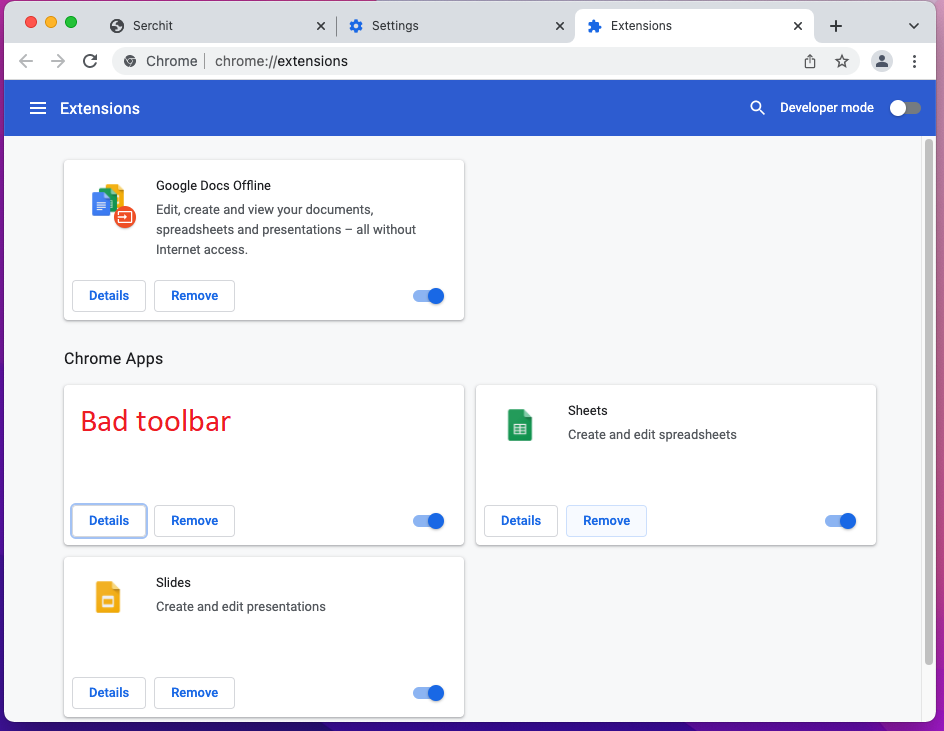This screenshot has height=731, width=944.
Task: Close the Settings tab
Action: [560, 26]
